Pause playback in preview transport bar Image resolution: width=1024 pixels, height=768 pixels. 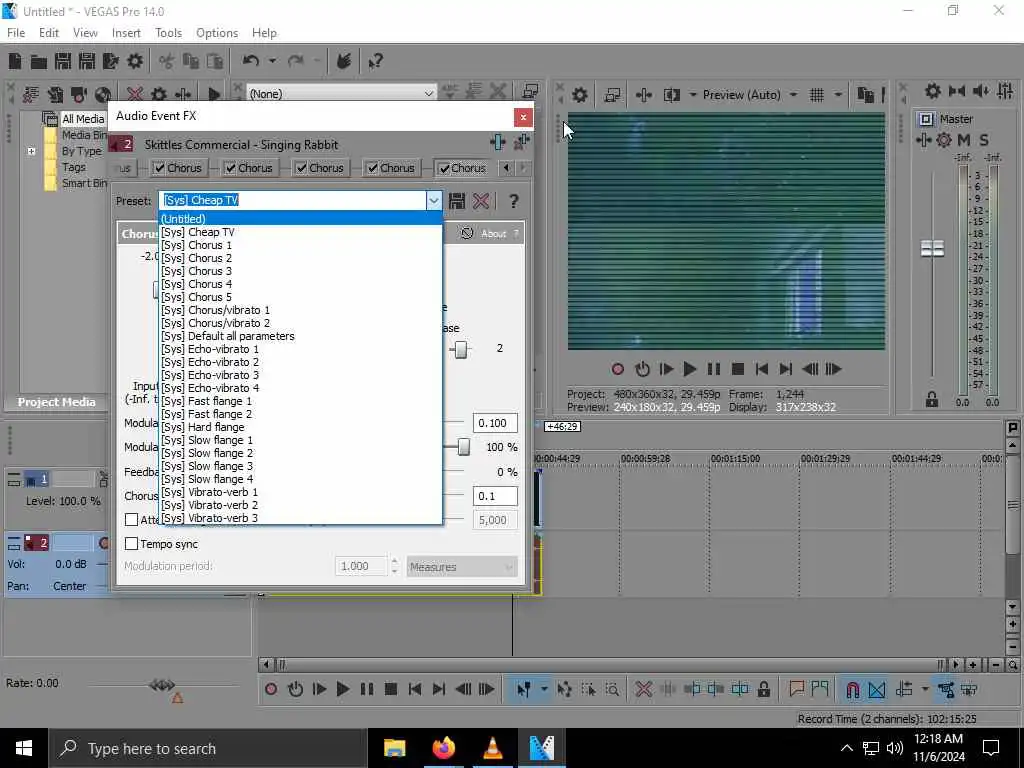[713, 370]
